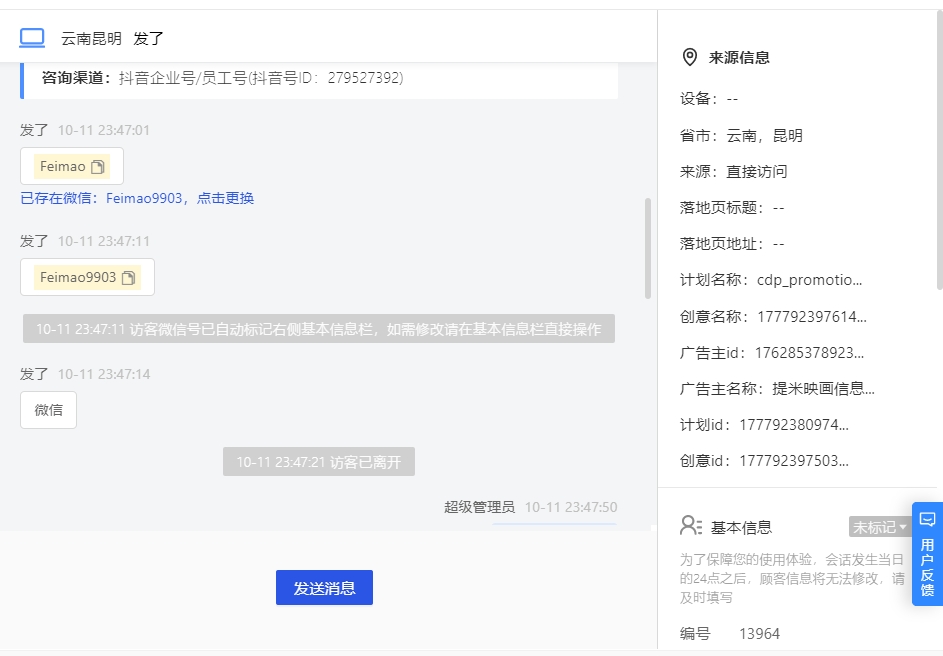The image size is (943, 656).
Task: Click the 来源信息 section heading
Action: click(739, 58)
